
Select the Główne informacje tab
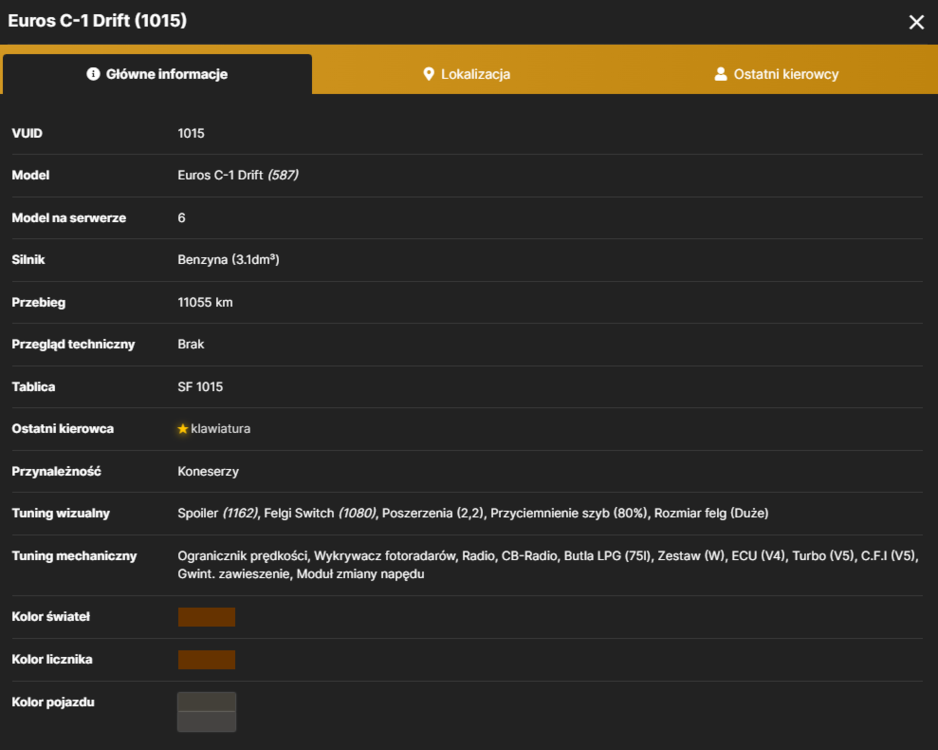(157, 74)
